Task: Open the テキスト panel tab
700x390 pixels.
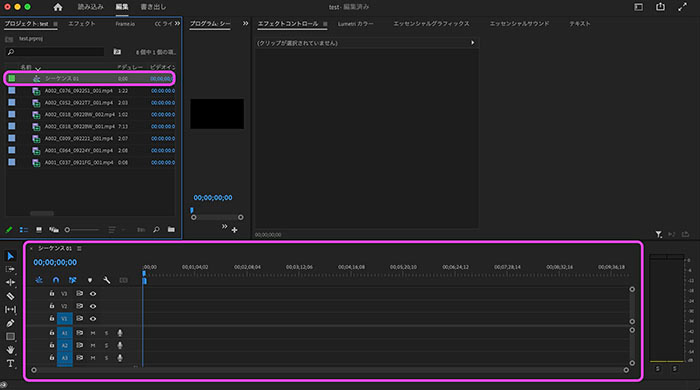Action: coord(579,24)
